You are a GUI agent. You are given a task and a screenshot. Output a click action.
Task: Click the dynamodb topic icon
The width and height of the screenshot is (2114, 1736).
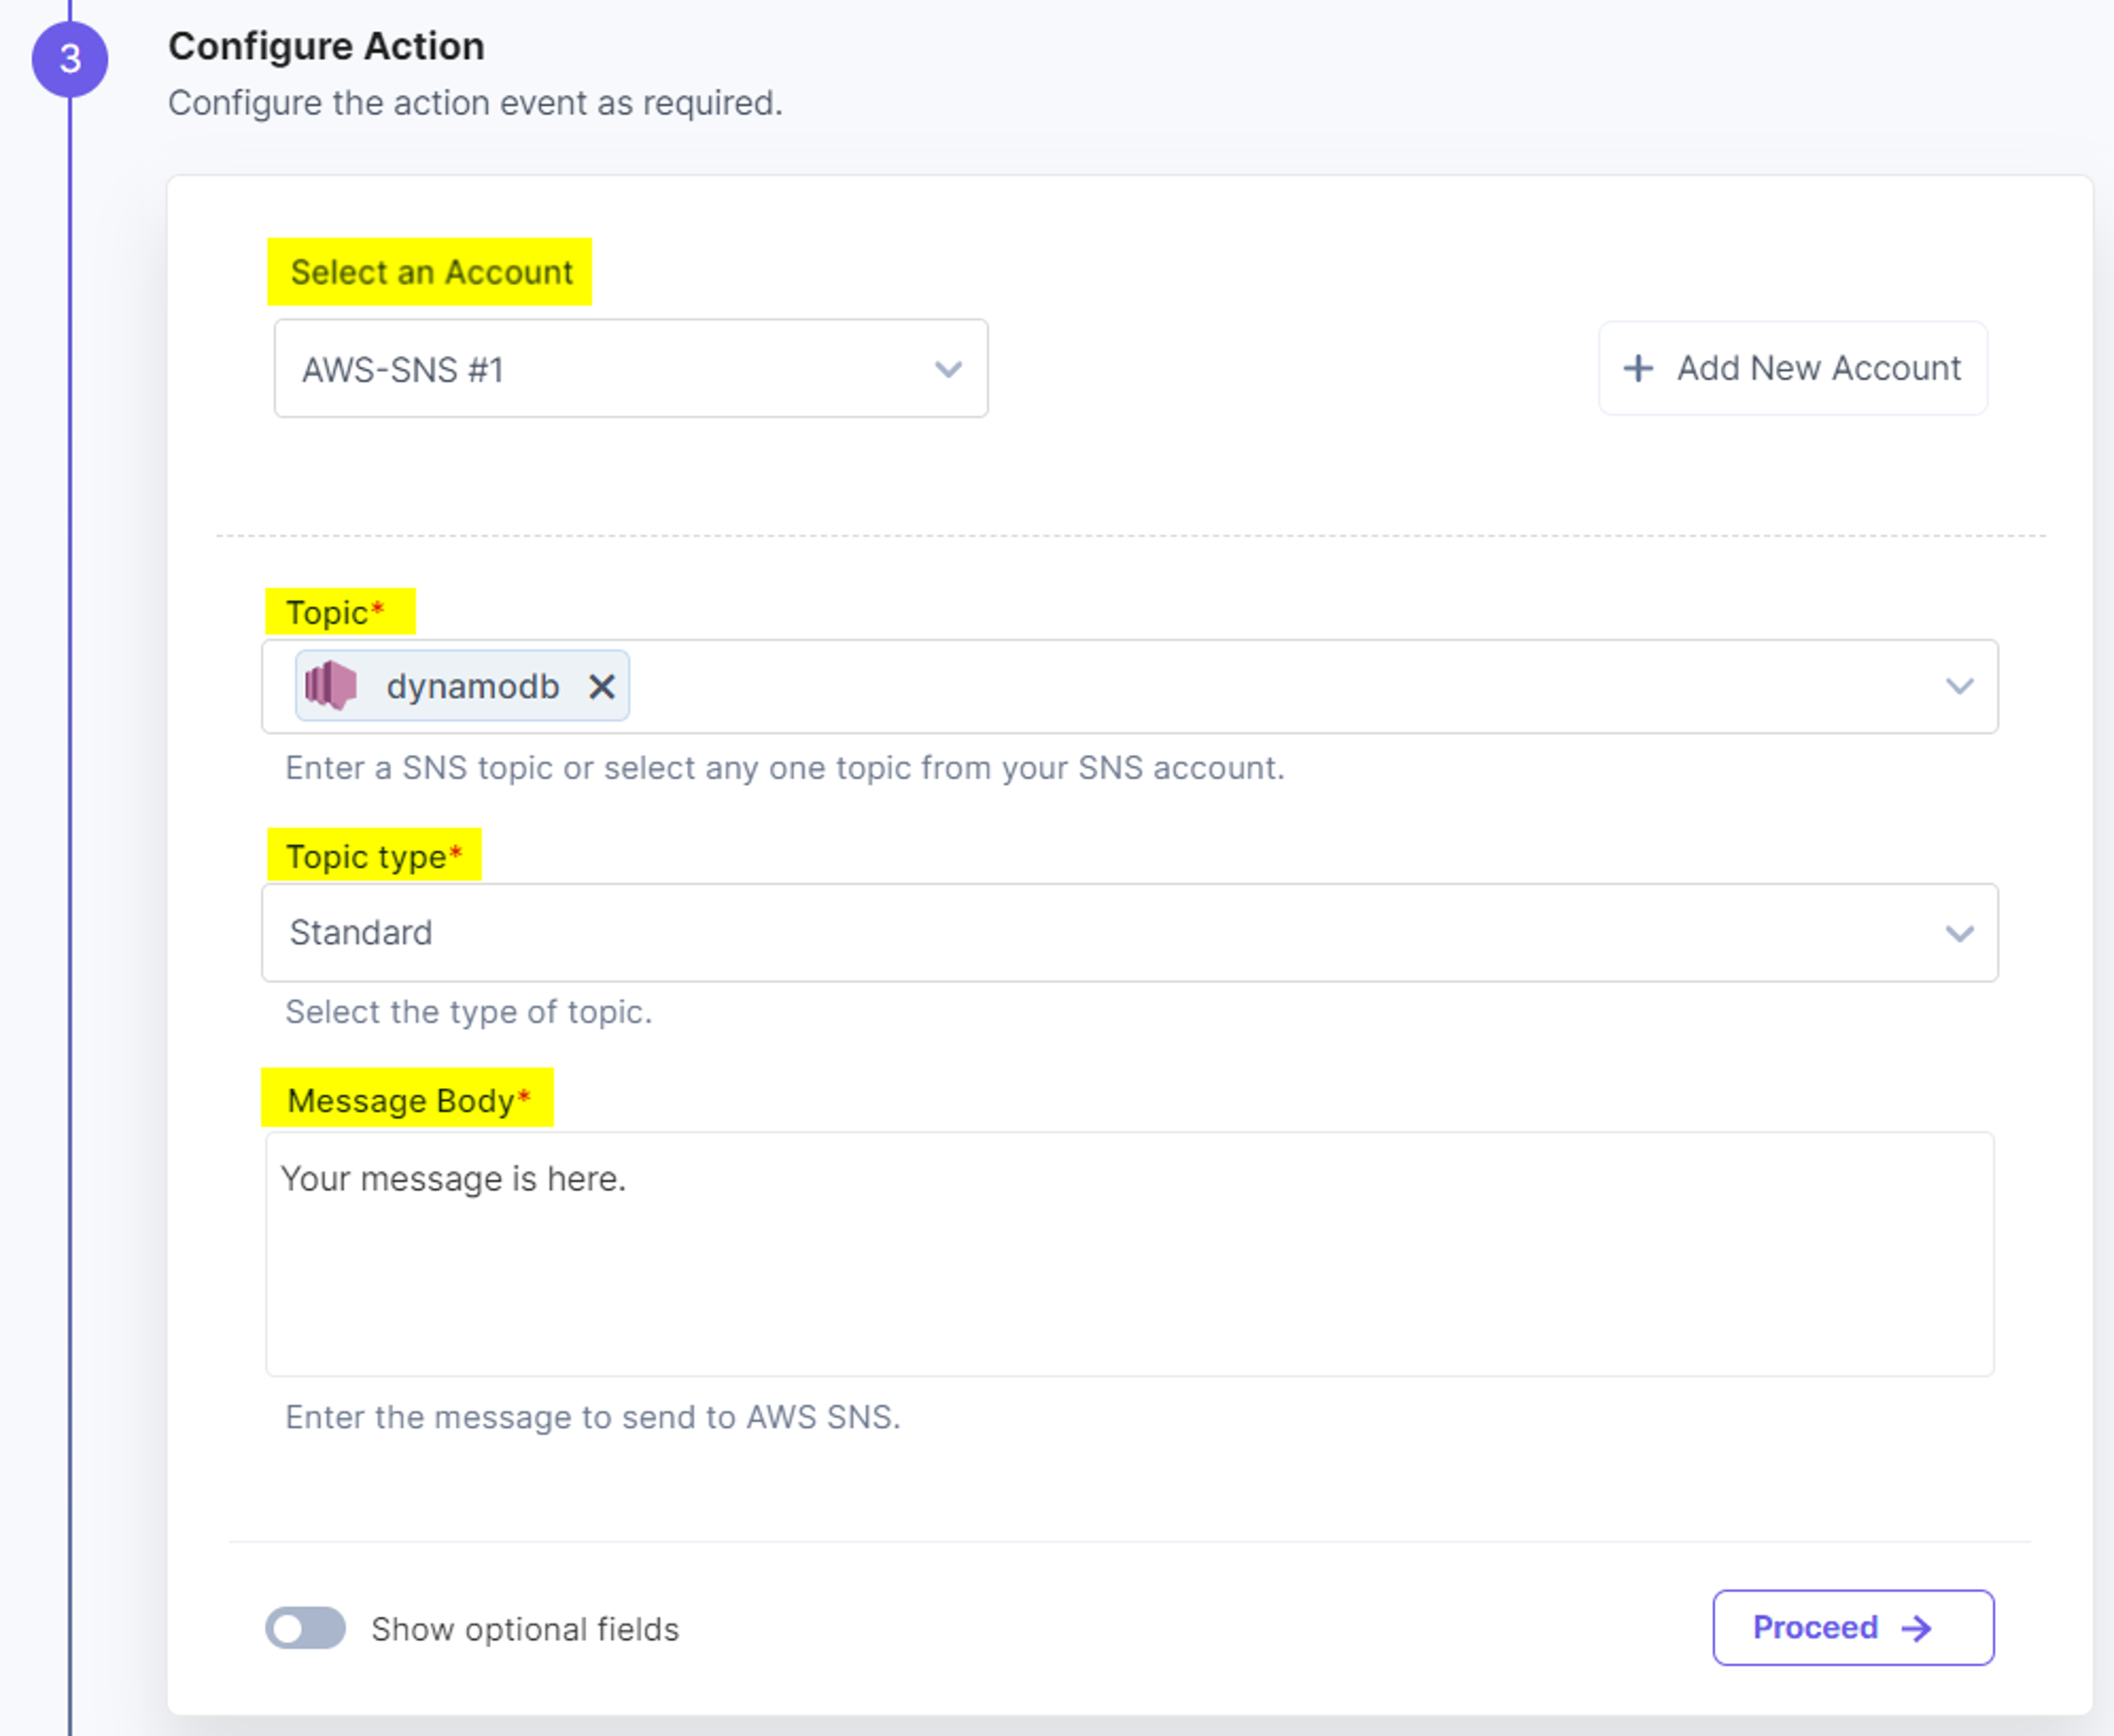coord(331,686)
